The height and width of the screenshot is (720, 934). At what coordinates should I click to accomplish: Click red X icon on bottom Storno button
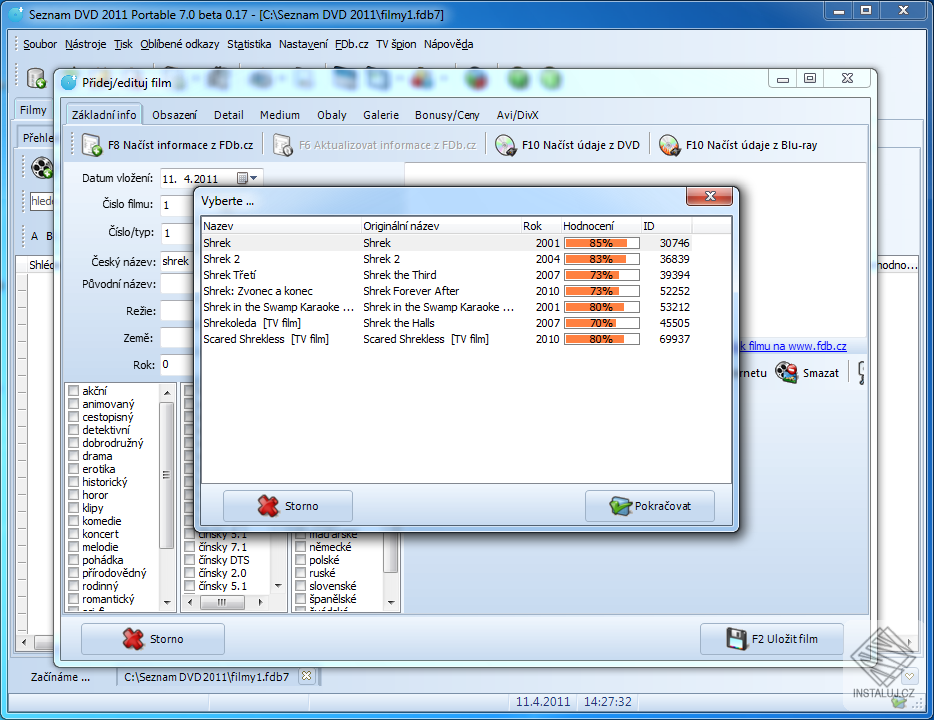pyautogui.click(x=133, y=639)
